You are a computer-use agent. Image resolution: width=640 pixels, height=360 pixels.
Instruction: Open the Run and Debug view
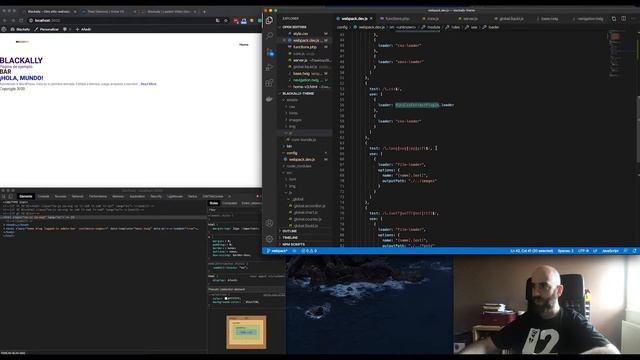click(269, 67)
